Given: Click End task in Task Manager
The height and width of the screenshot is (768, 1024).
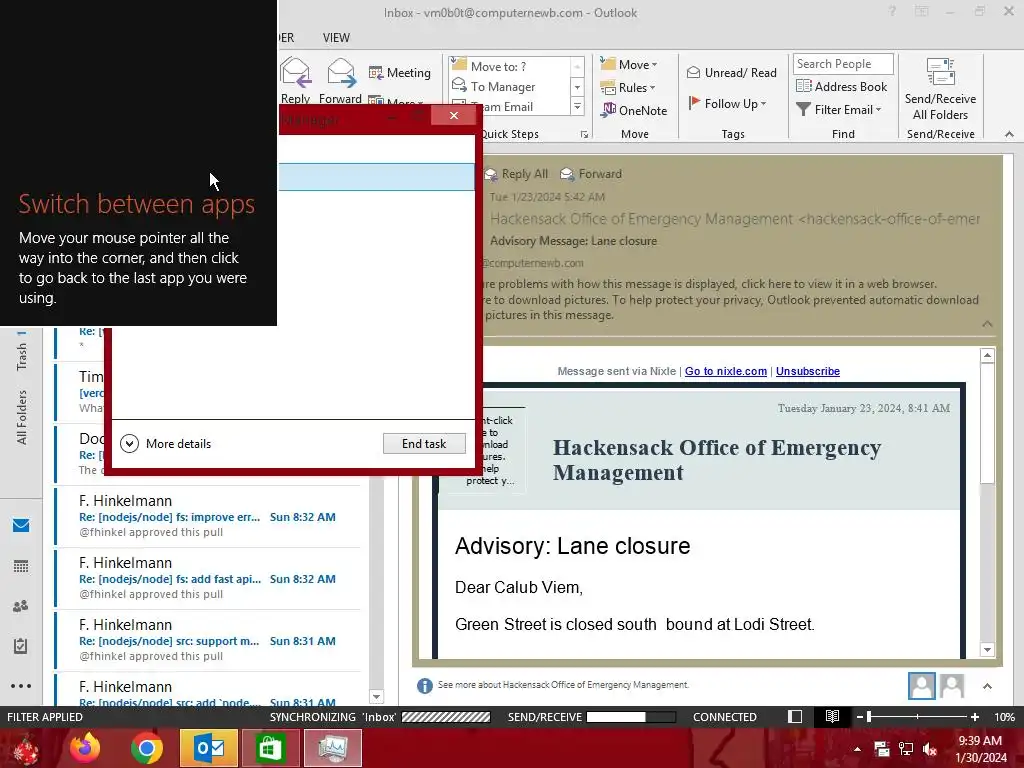Looking at the screenshot, I should pos(424,443).
